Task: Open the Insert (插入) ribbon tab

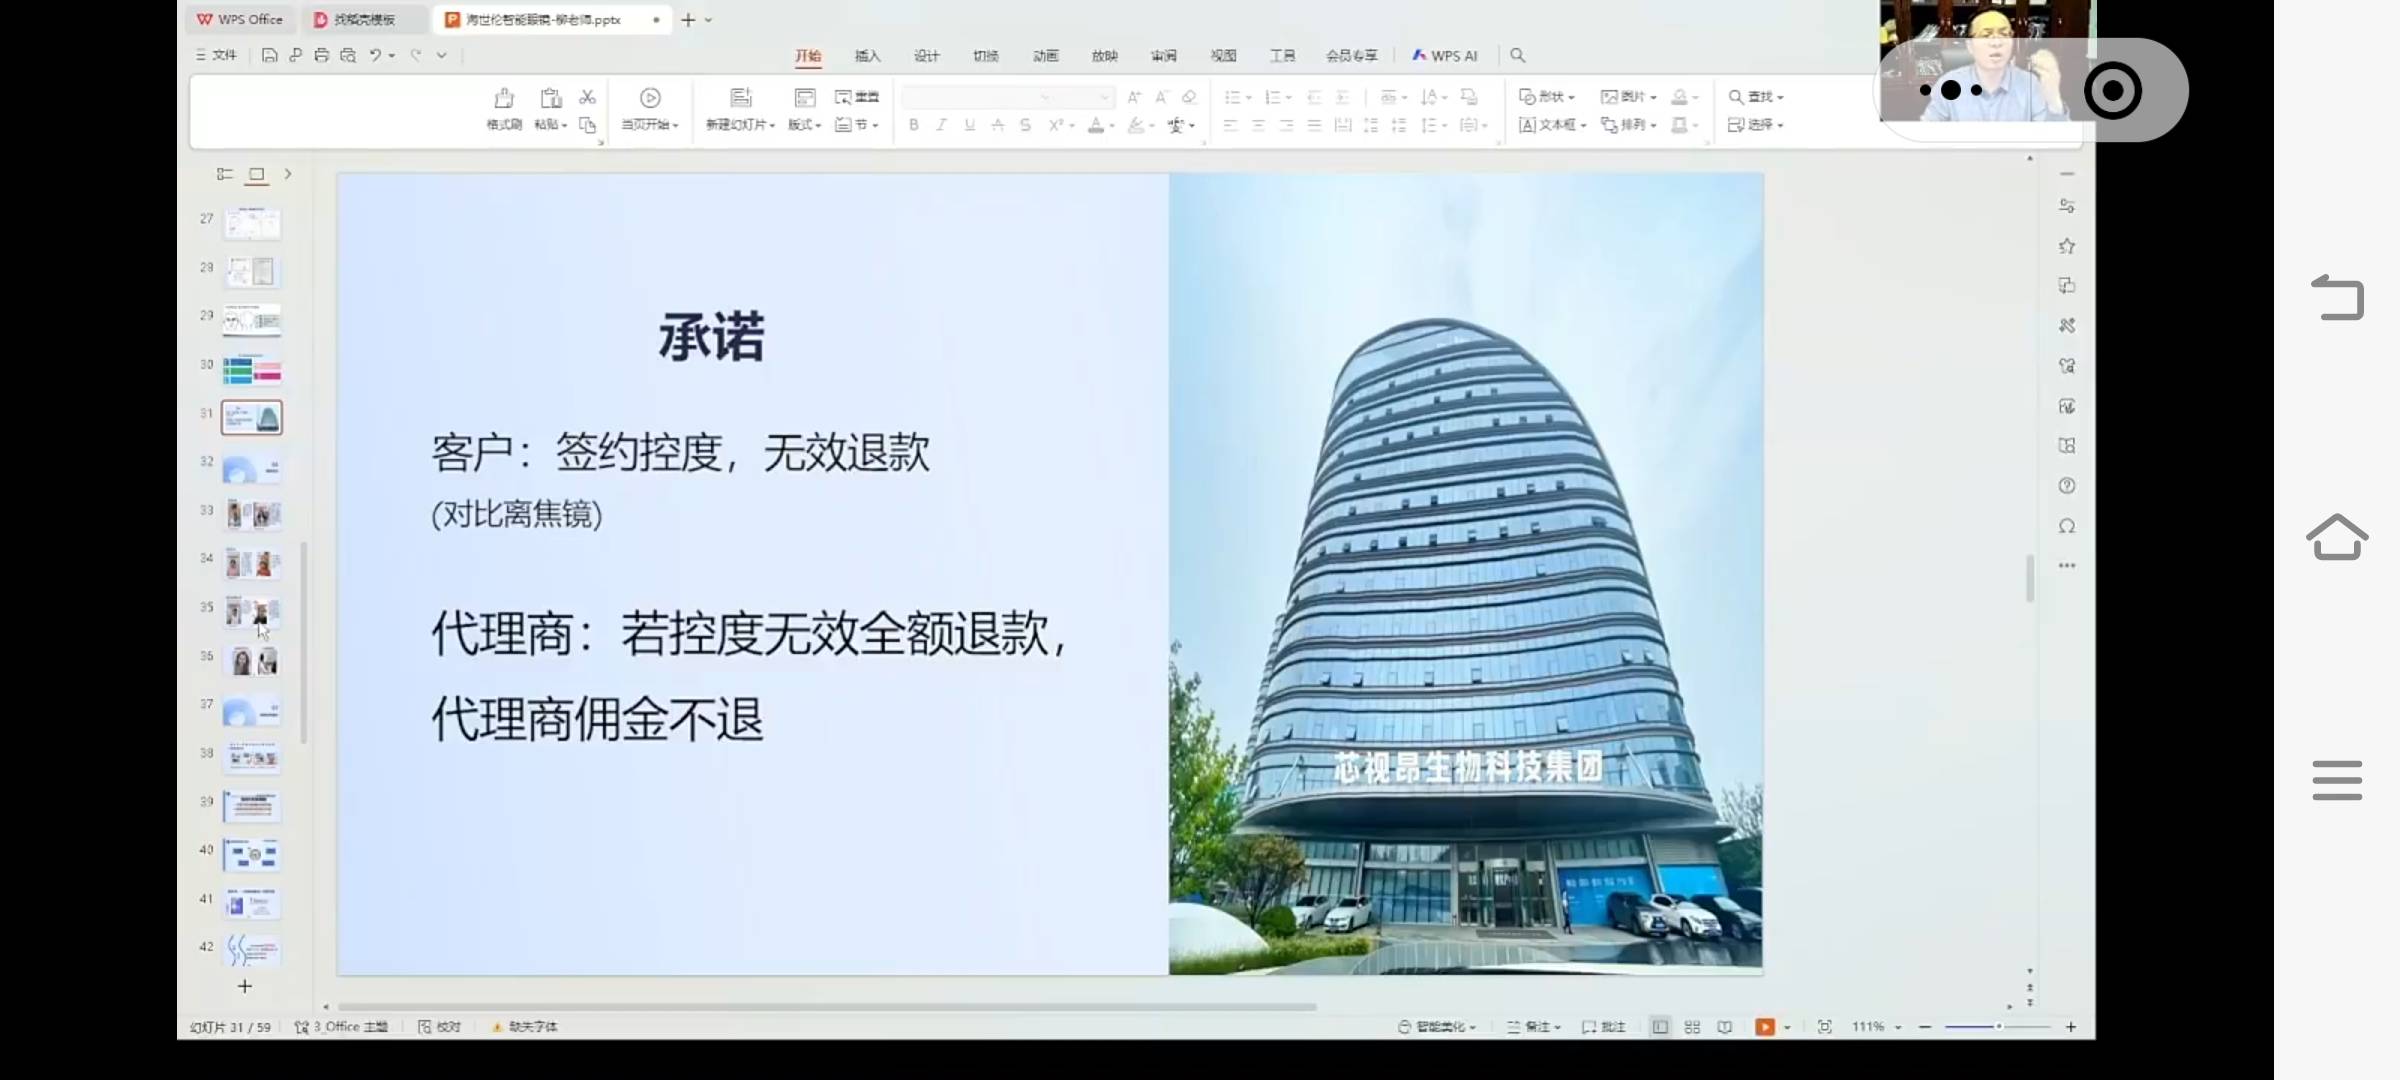Action: coord(867,56)
